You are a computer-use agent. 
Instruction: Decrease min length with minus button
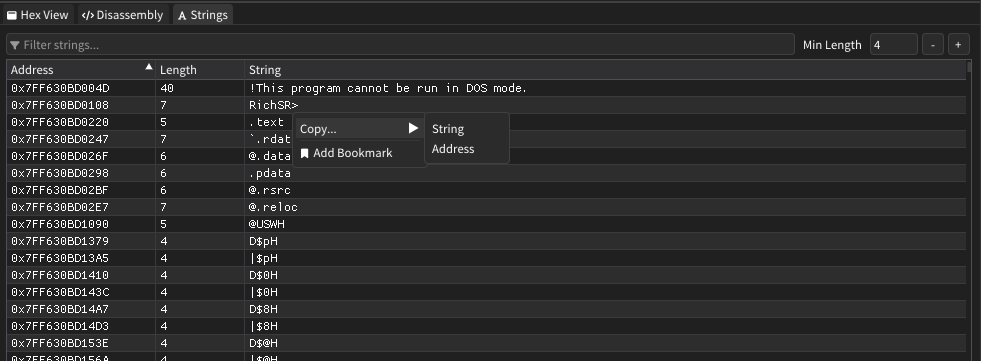pos(933,45)
